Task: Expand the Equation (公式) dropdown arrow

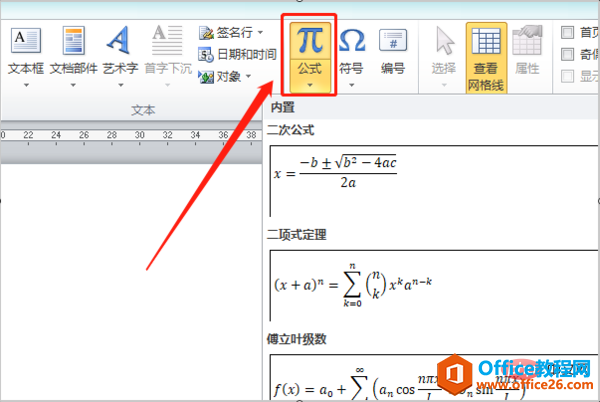Action: (310, 85)
